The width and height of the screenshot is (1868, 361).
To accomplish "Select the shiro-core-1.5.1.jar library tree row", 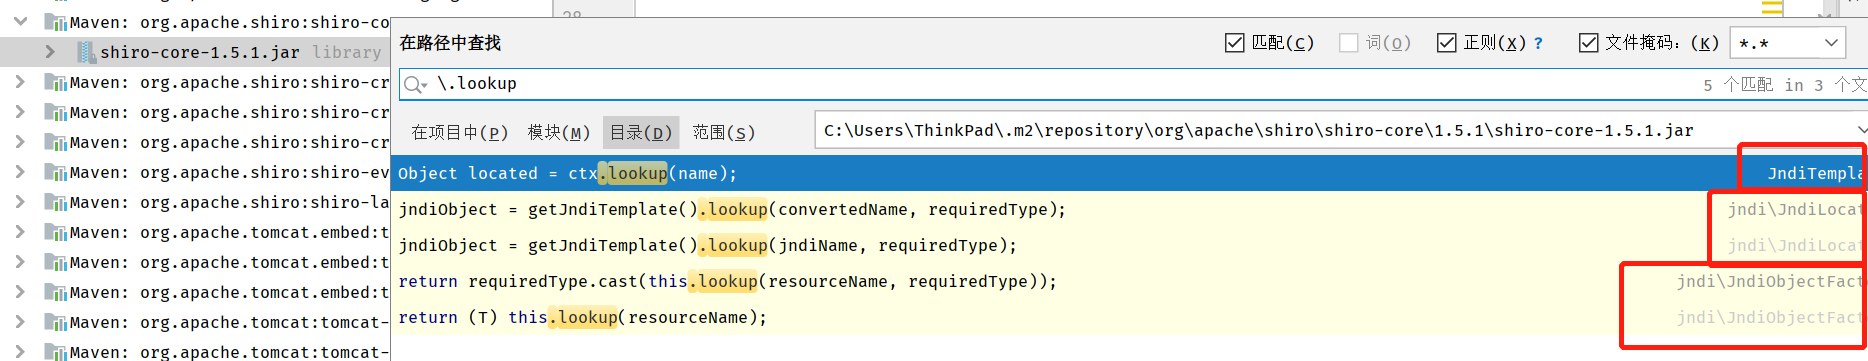I will [195, 52].
